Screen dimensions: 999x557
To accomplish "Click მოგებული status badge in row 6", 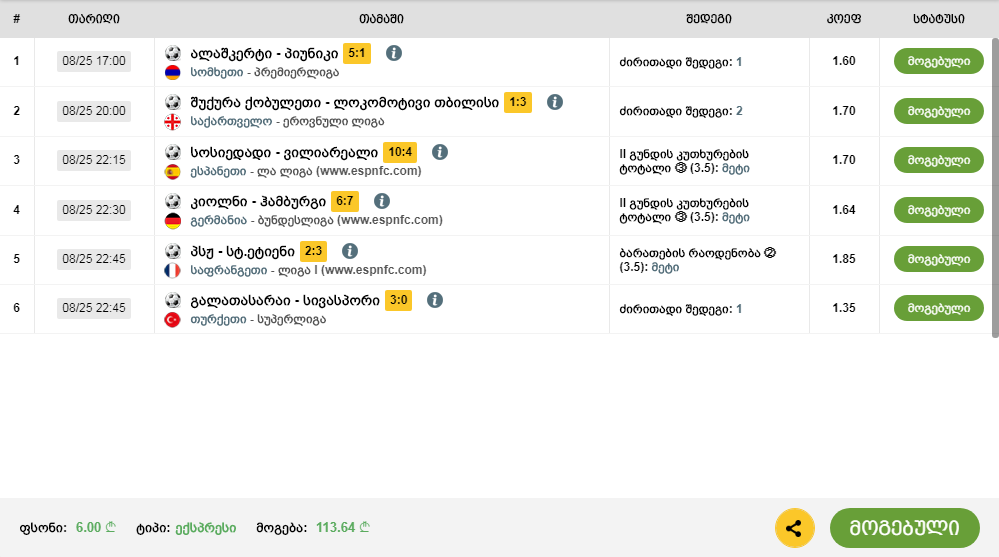I will coord(938,308).
